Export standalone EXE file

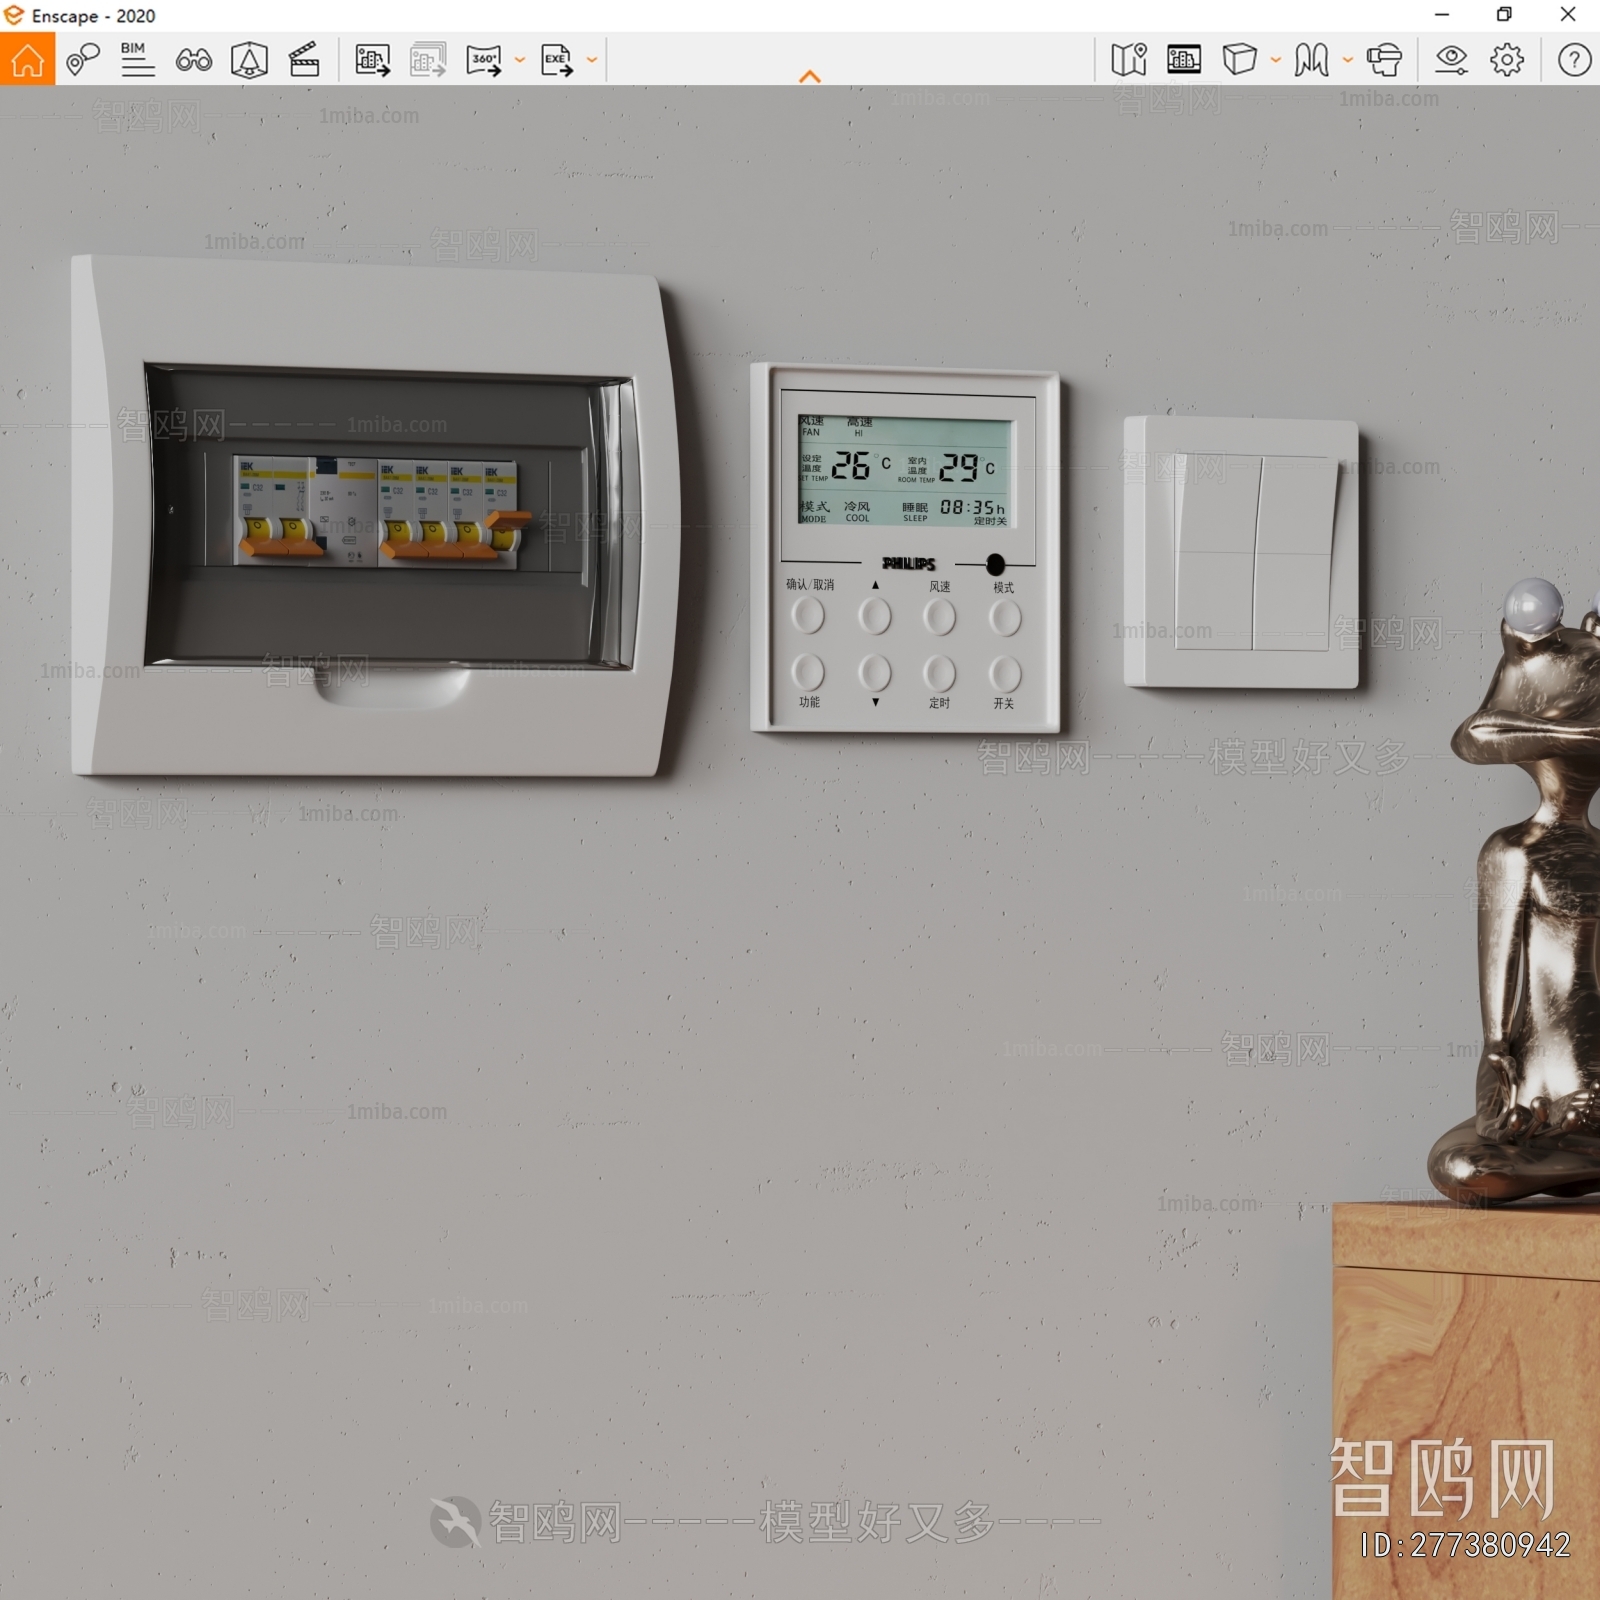[557, 60]
